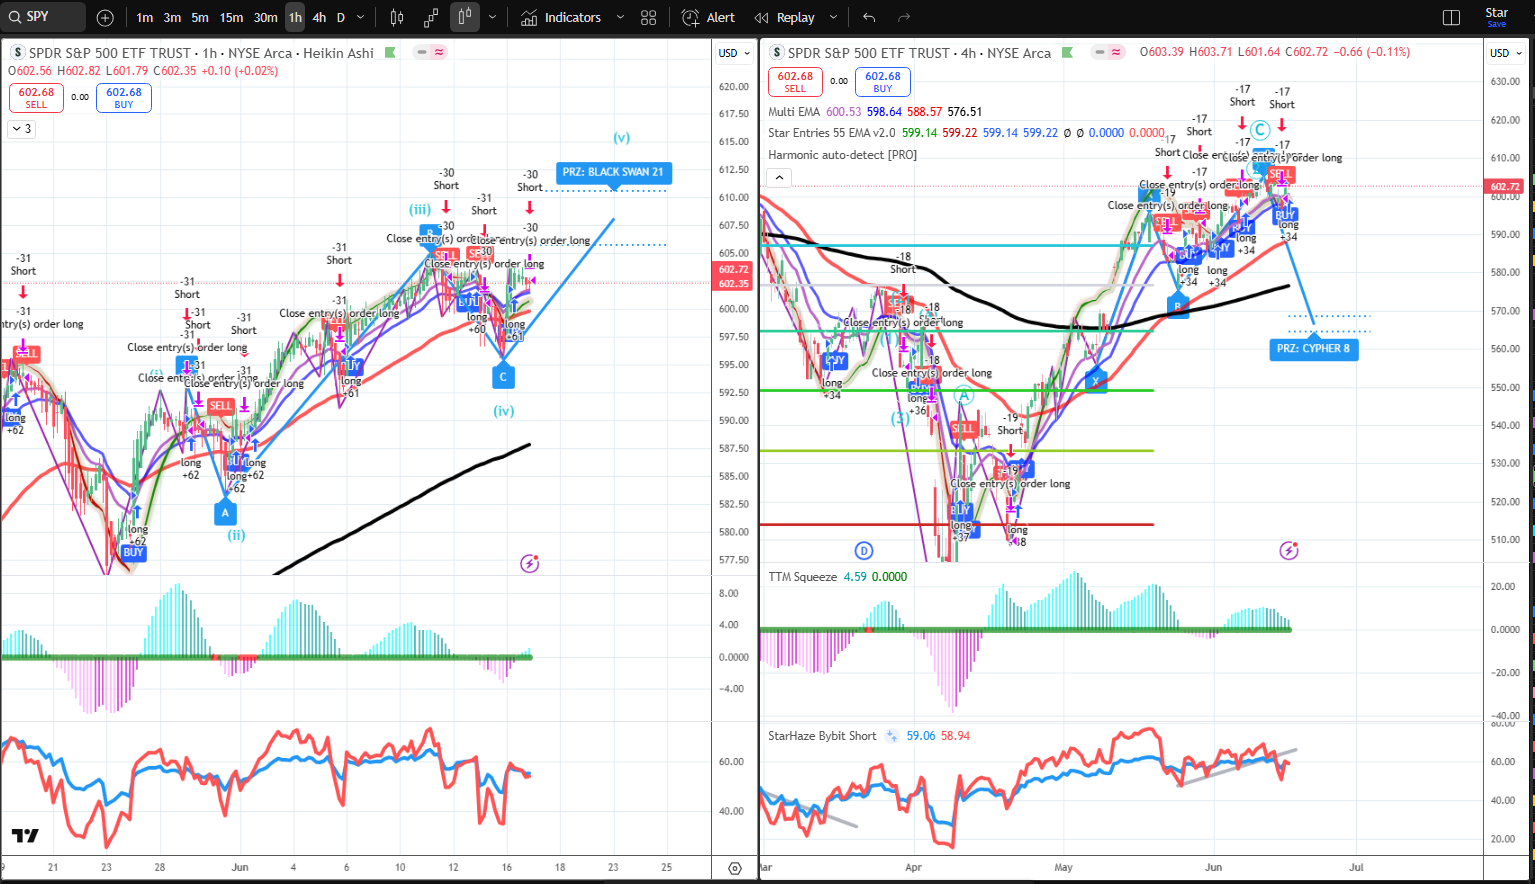
Task: Click the right chart SPDR symbol logo
Action: coord(776,53)
